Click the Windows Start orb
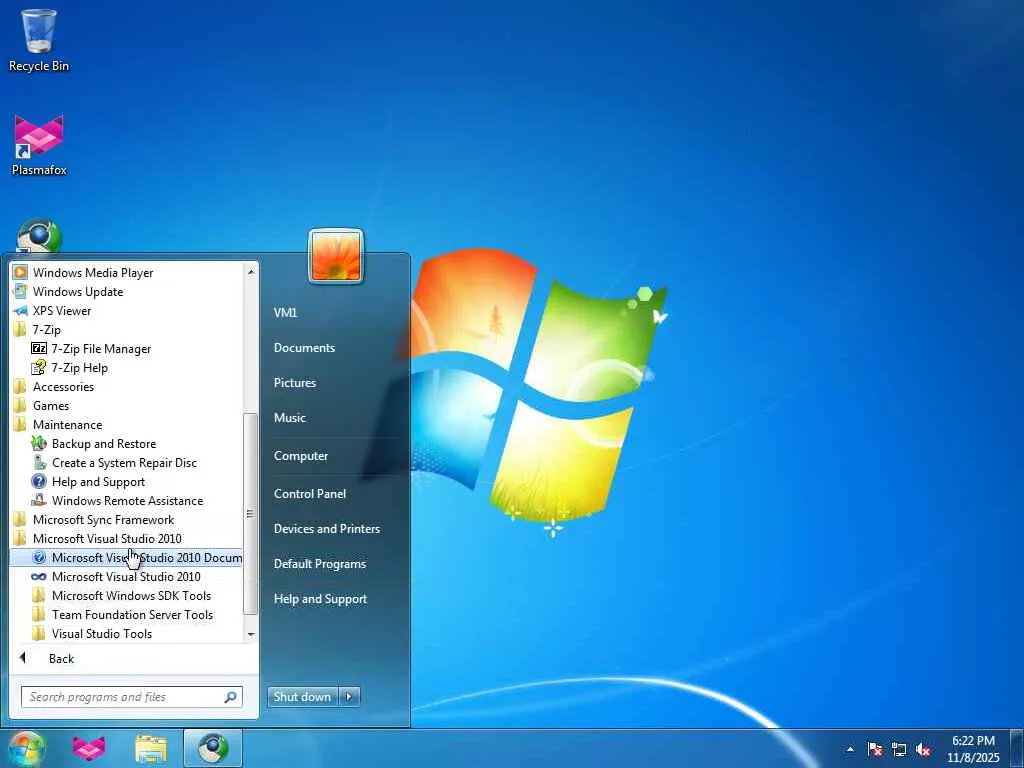The width and height of the screenshot is (1024, 768). pyautogui.click(x=25, y=748)
